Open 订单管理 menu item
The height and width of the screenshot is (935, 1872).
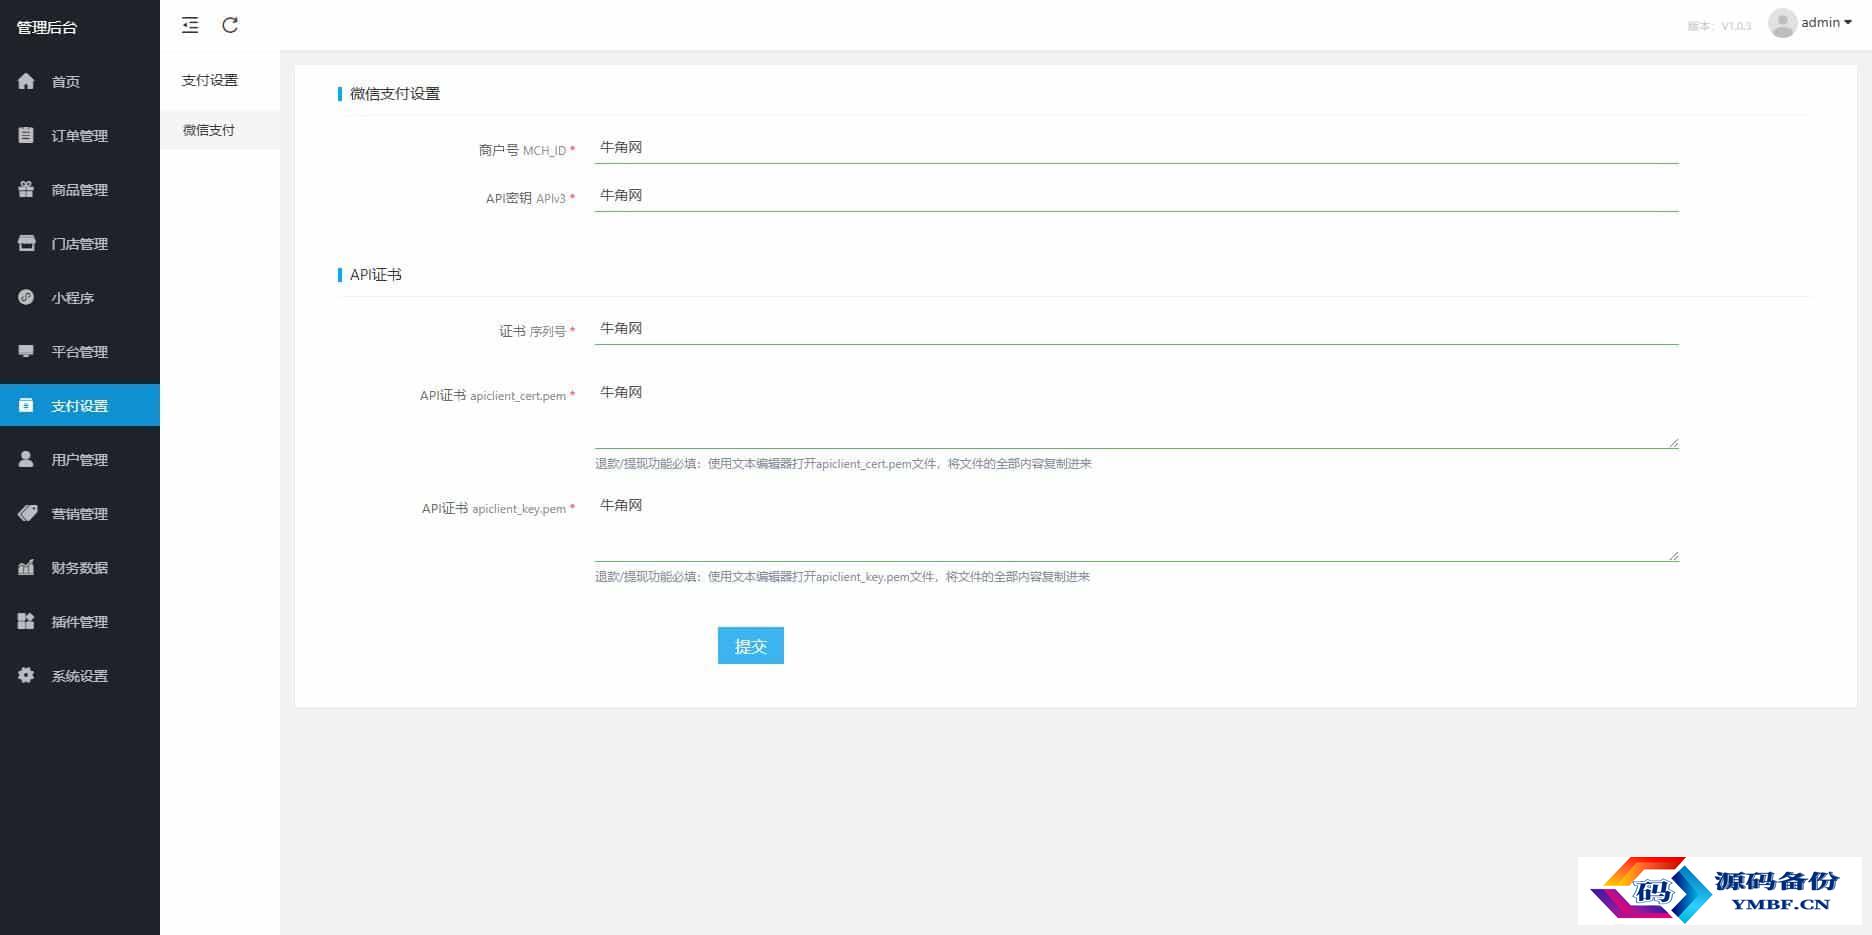coord(80,135)
